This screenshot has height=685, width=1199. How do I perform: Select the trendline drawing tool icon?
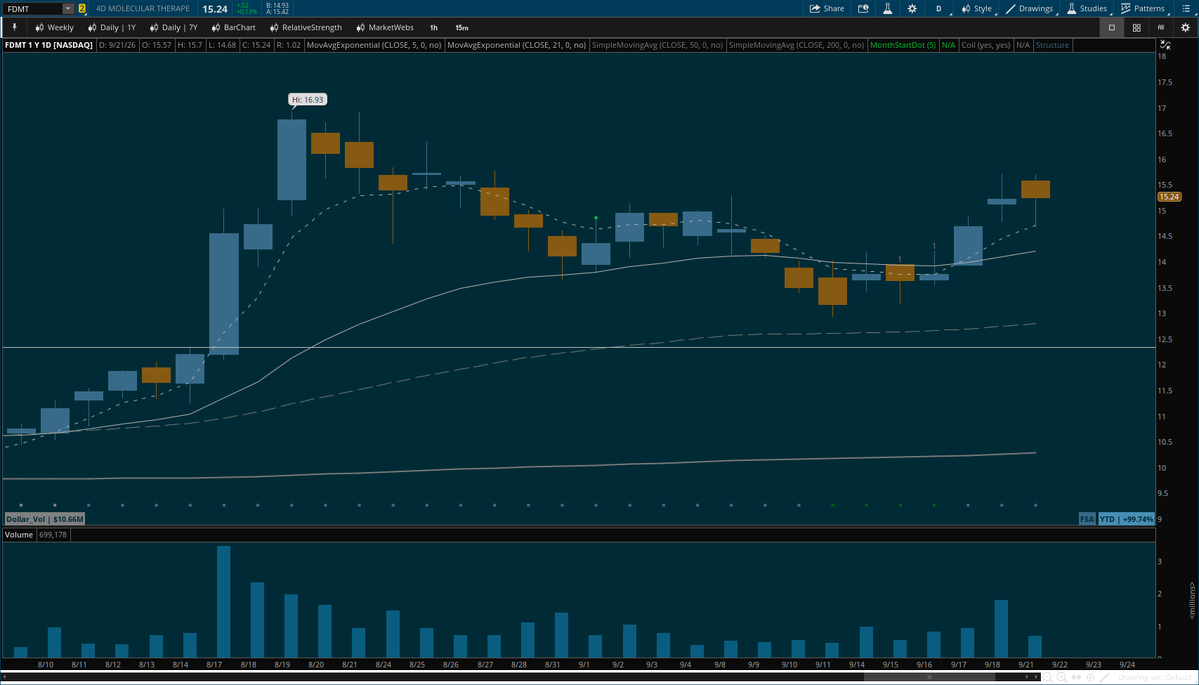(1104, 677)
